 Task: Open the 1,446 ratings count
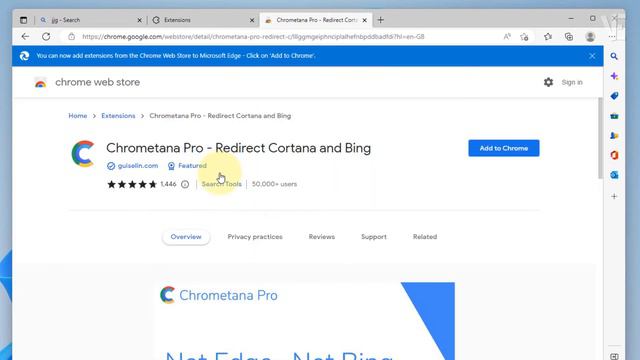click(x=168, y=184)
